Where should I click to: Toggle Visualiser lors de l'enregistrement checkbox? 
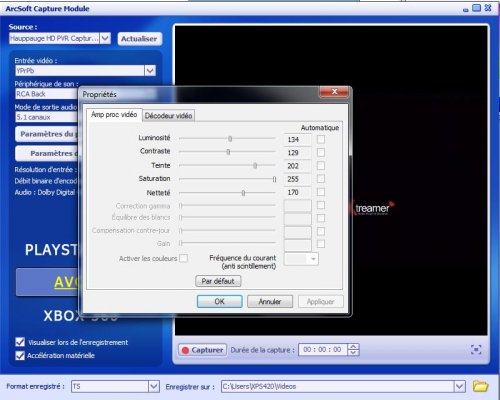point(20,342)
